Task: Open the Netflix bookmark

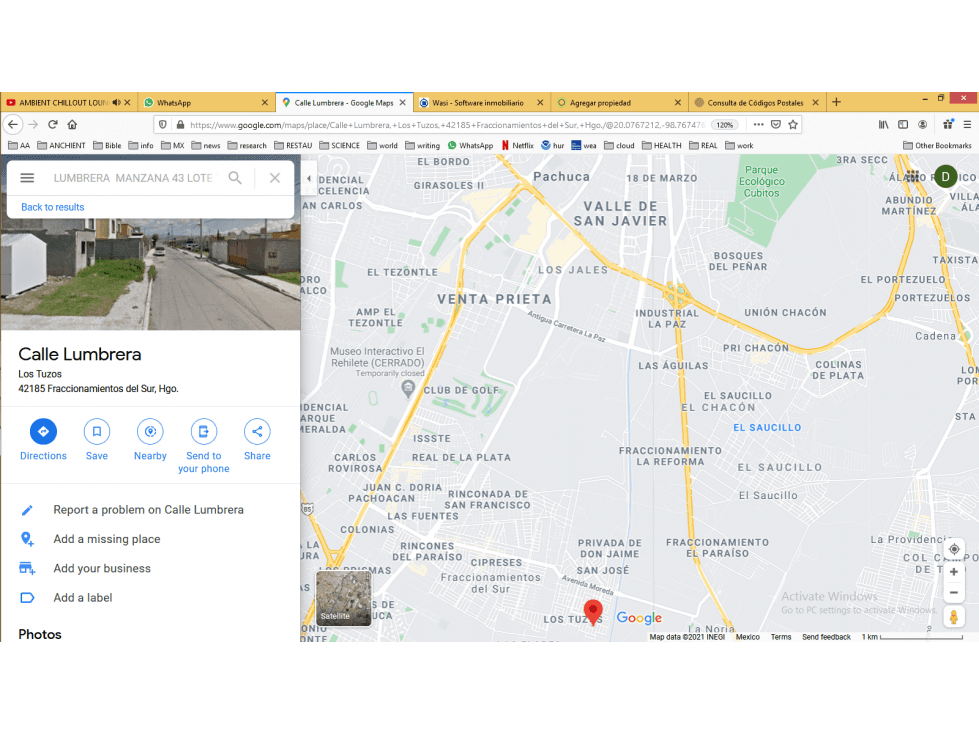Action: pyautogui.click(x=517, y=145)
